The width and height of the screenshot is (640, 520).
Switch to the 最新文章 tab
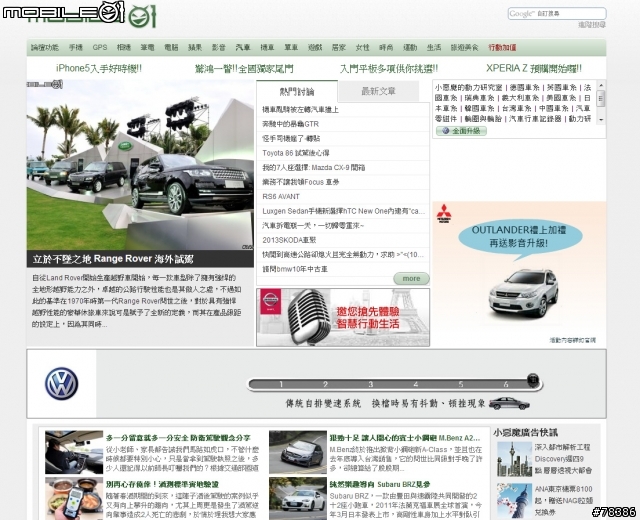378,91
